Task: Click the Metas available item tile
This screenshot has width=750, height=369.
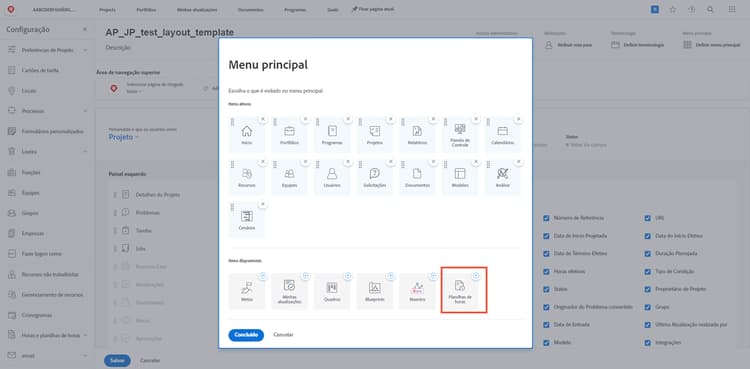Action: [x=247, y=291]
